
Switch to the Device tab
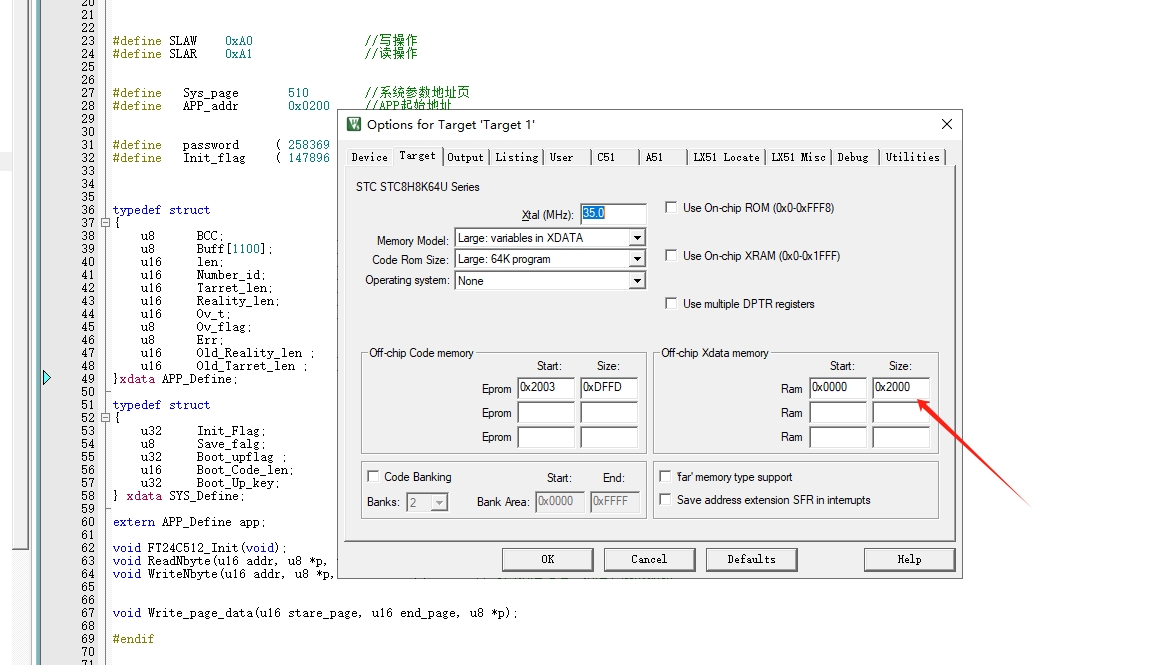pyautogui.click(x=369, y=157)
